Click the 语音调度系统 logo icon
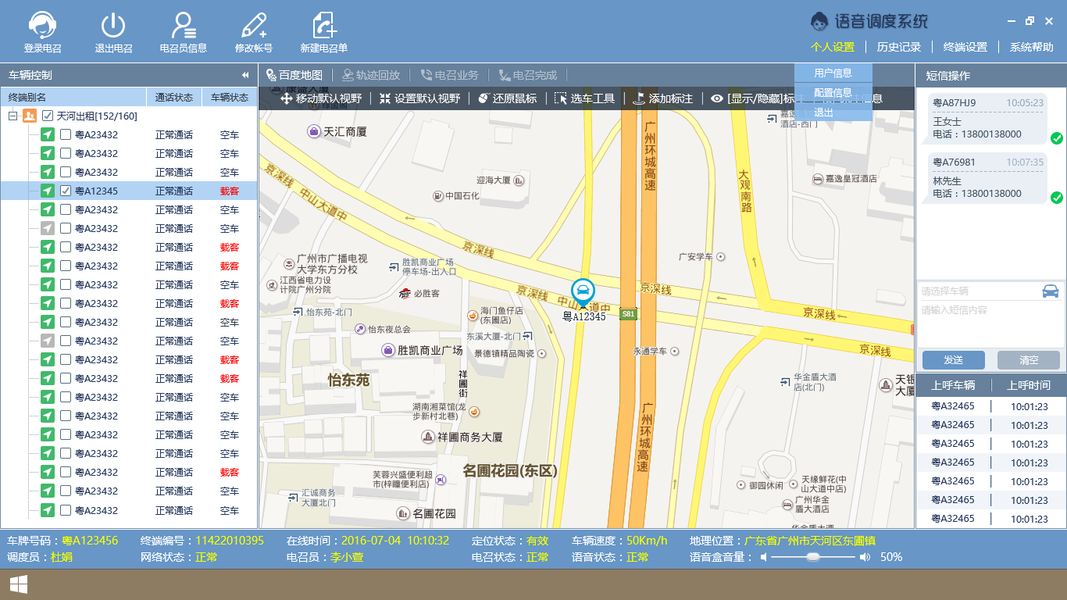 [819, 21]
